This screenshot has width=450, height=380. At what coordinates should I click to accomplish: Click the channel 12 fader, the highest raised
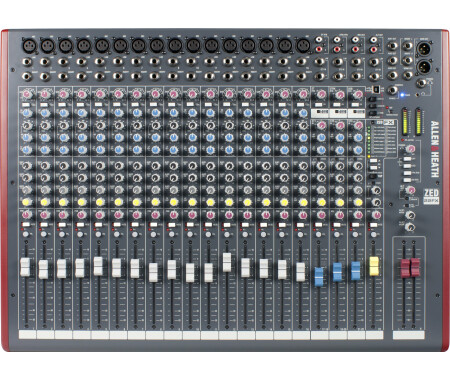tap(227, 262)
